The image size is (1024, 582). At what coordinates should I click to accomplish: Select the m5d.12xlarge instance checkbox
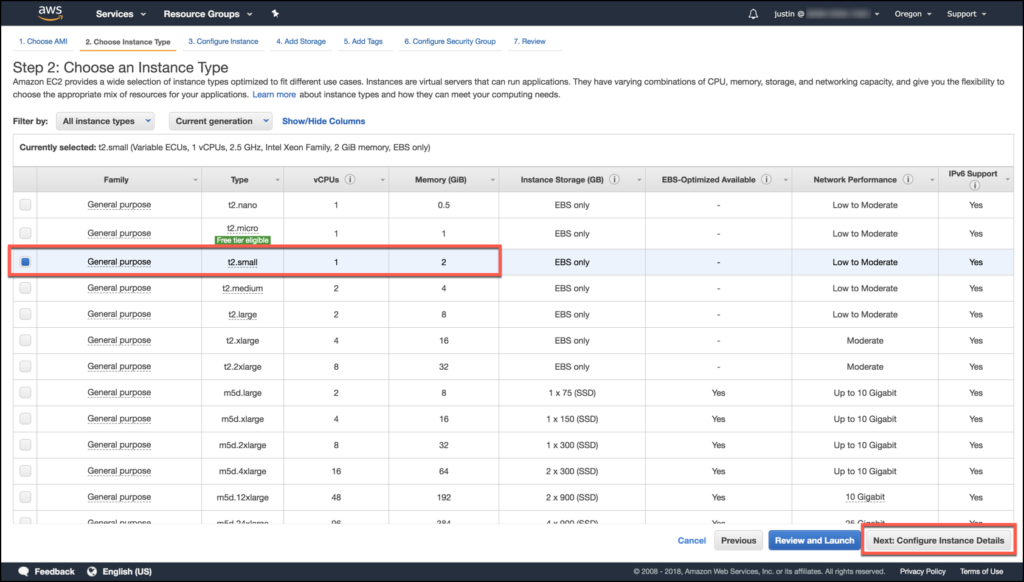tap(25, 497)
